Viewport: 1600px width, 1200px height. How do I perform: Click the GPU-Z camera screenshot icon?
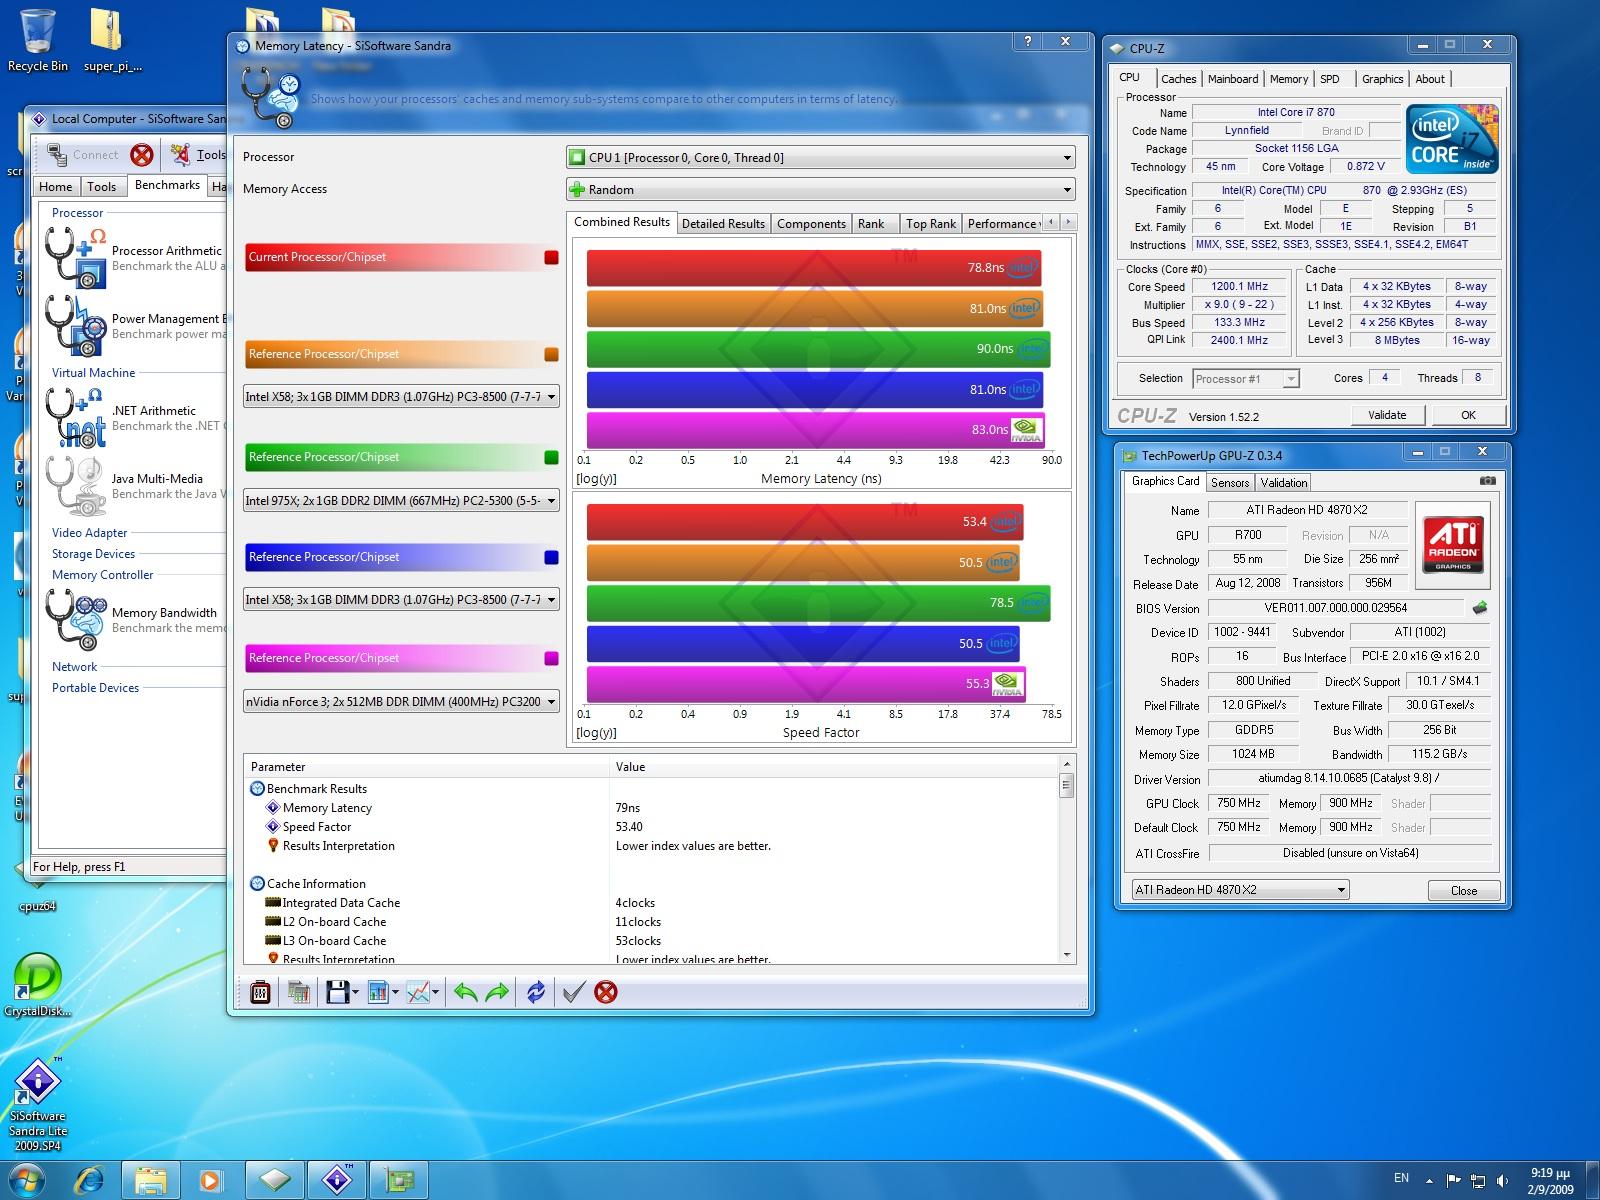click(1487, 481)
